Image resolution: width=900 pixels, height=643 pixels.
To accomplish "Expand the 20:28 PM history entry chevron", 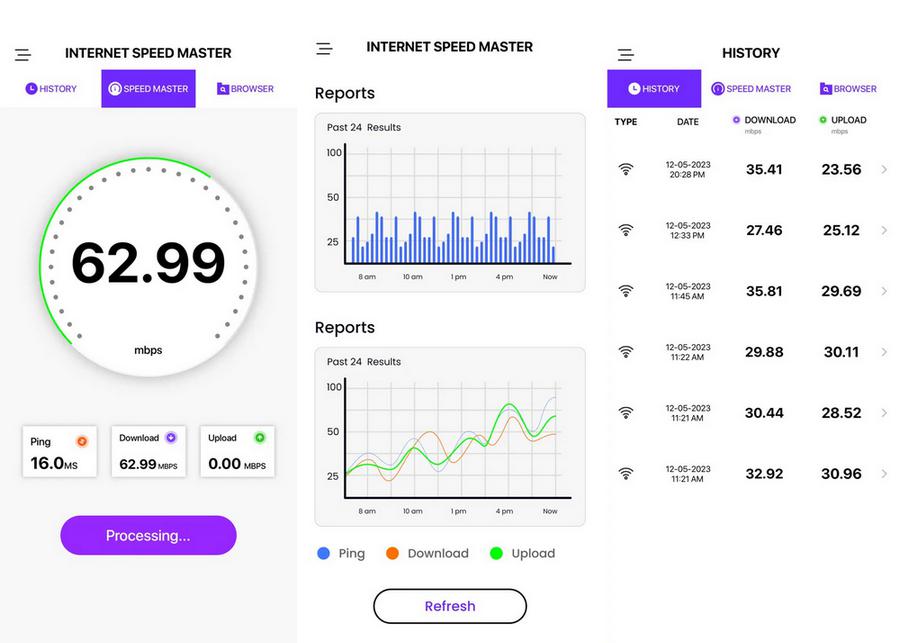I will [884, 169].
